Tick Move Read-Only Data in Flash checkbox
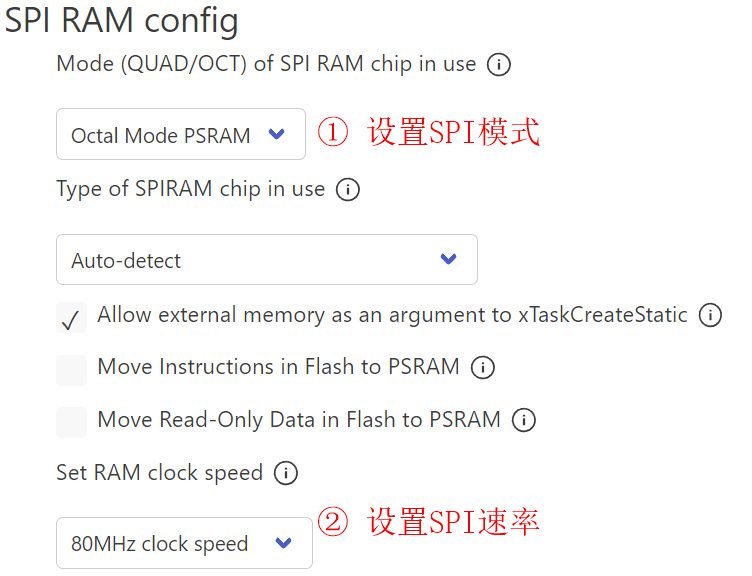Viewport: 752px width, 576px height. pos(71,421)
